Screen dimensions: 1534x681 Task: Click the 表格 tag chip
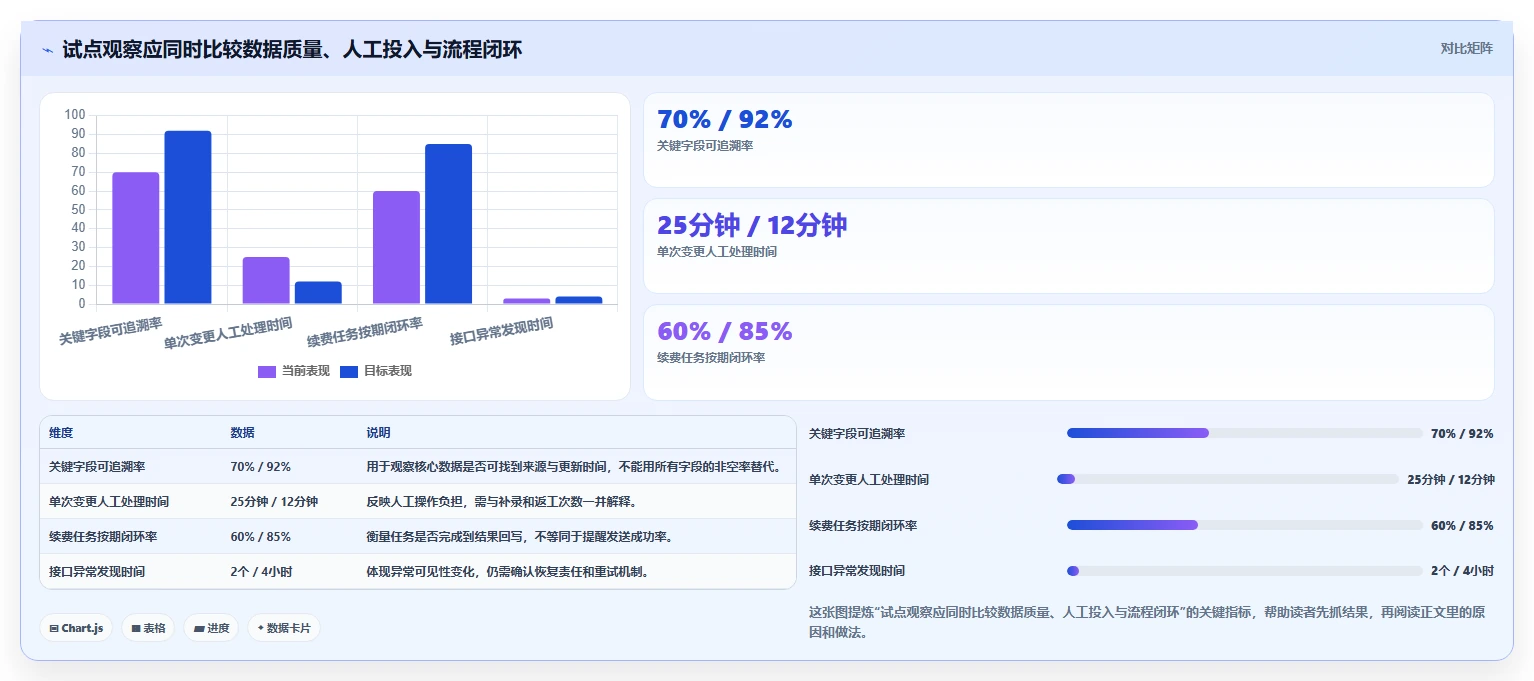pos(148,628)
